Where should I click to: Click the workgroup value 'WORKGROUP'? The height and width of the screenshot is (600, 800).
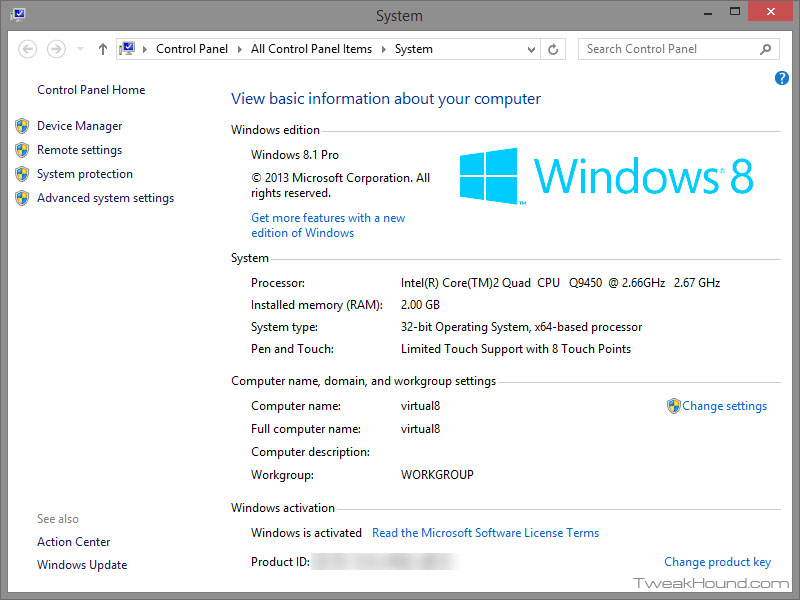(x=437, y=475)
